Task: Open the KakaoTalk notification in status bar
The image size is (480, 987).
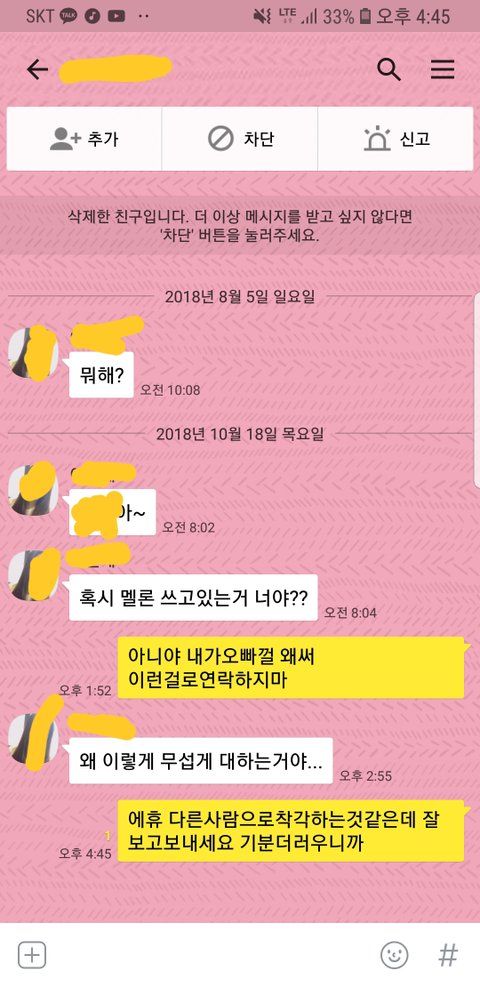Action: [69, 16]
